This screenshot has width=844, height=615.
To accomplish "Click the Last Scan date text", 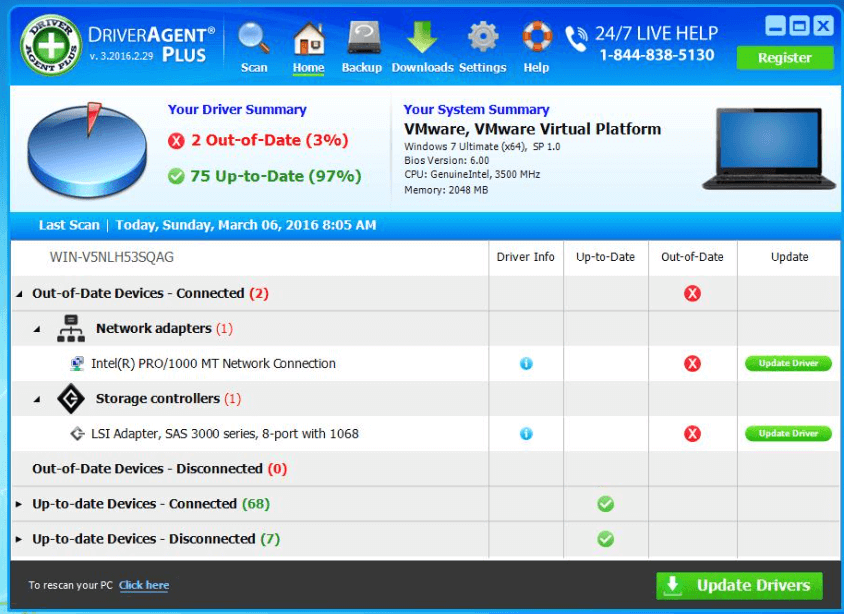I will pos(245,225).
